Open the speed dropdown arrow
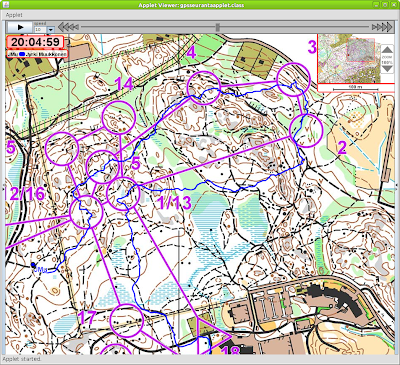The height and width of the screenshot is (365, 400). click(x=50, y=30)
